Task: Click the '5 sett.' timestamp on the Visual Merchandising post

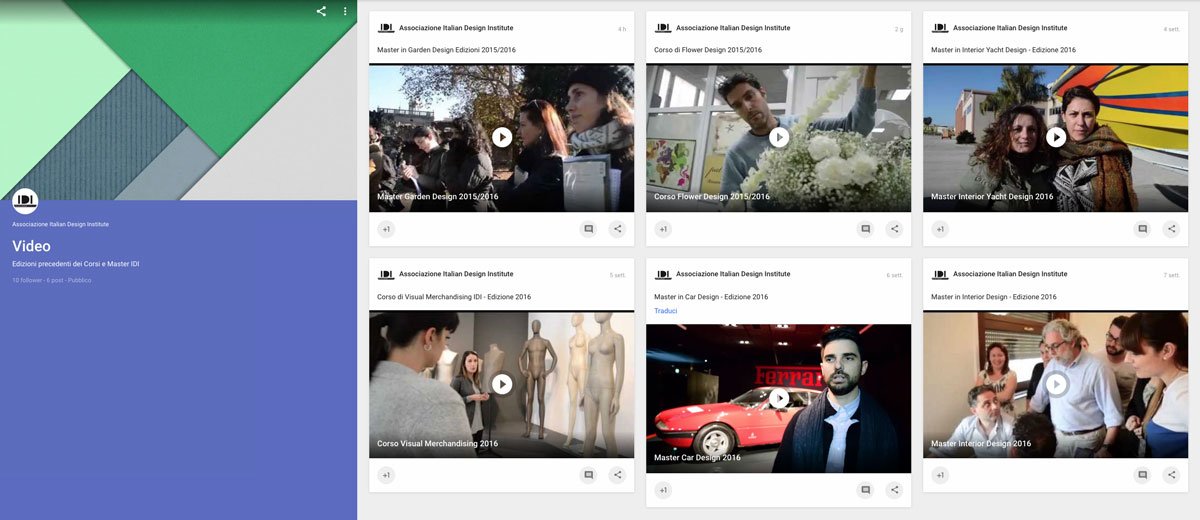Action: click(x=618, y=275)
